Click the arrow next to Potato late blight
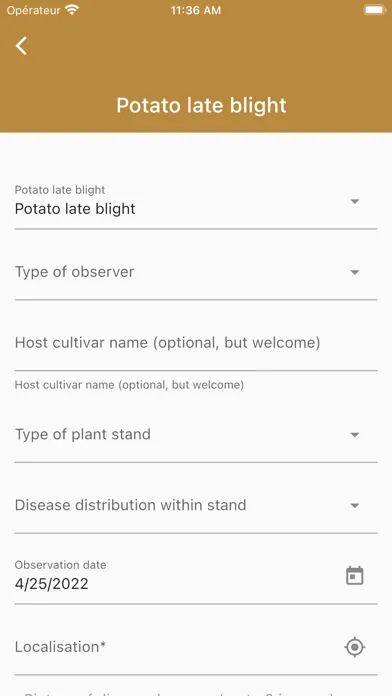The image size is (392, 696). (x=354, y=202)
